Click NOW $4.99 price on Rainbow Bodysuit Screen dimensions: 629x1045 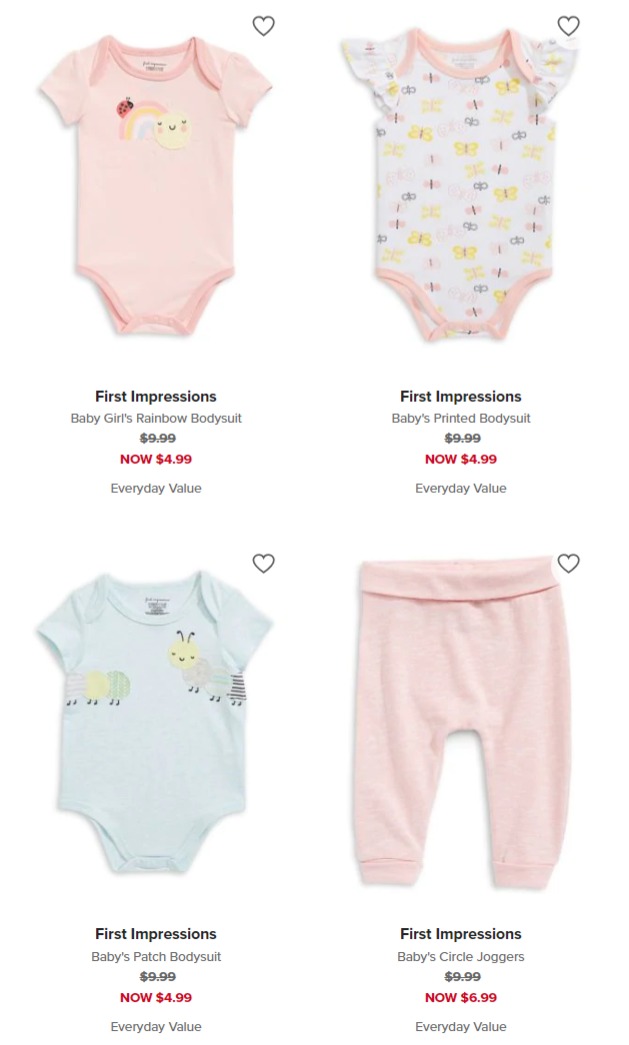pyautogui.click(x=156, y=459)
